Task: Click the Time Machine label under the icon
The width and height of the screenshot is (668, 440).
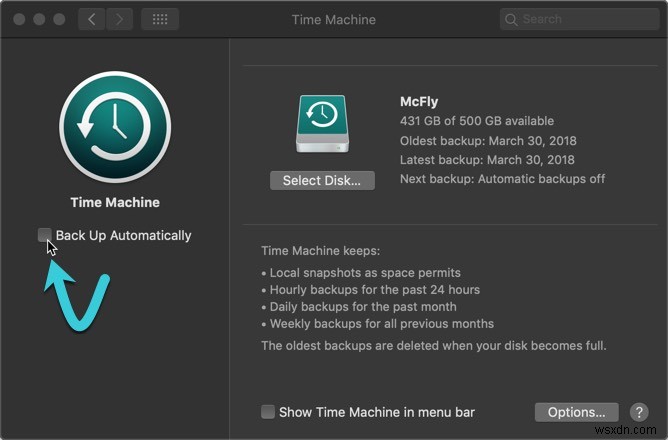Action: pos(115,202)
